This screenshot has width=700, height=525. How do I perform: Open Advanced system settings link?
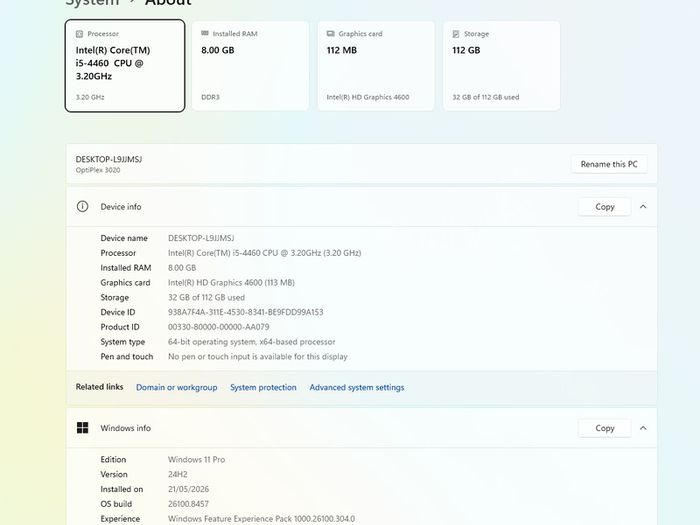[357, 388]
